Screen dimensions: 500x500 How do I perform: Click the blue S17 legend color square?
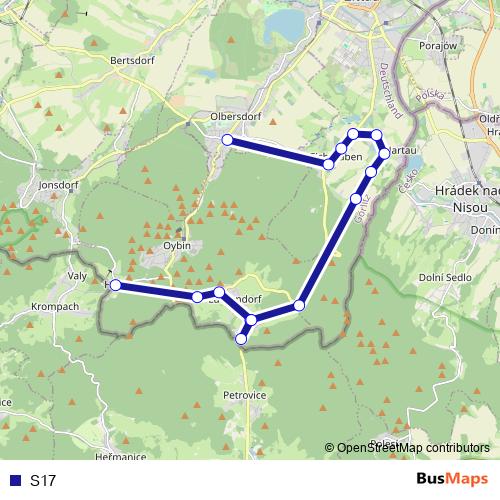click(15, 480)
